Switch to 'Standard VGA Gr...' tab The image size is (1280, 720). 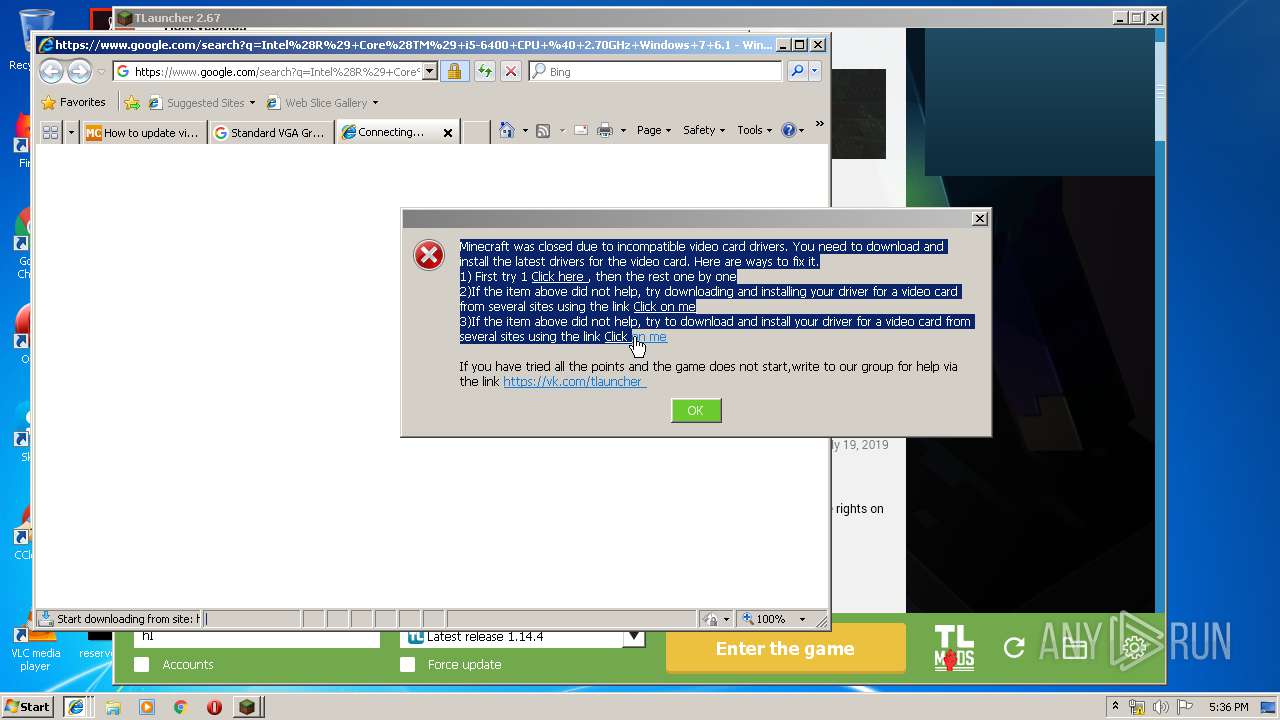271,132
